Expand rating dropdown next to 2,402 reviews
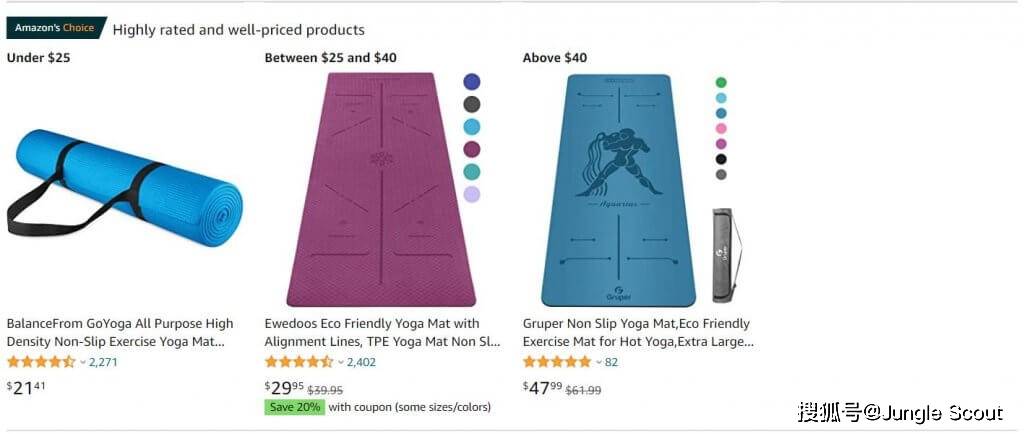Screen dimensions: 1024x434 pos(341,362)
